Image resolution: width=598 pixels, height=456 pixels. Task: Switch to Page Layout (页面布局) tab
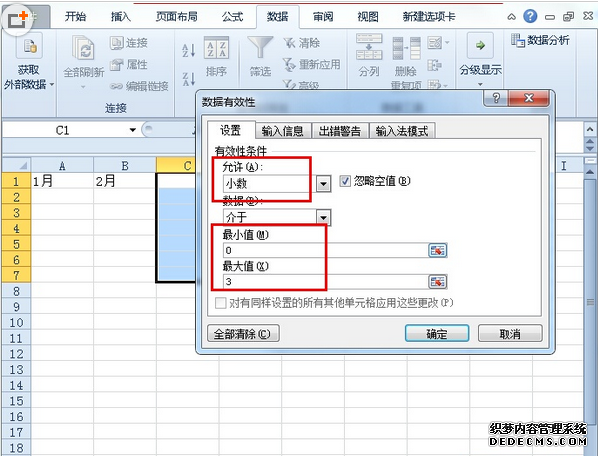coord(177,17)
